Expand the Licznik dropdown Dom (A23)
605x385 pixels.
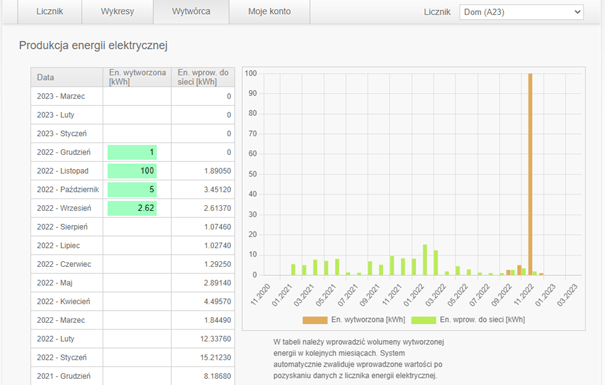pyautogui.click(x=521, y=12)
